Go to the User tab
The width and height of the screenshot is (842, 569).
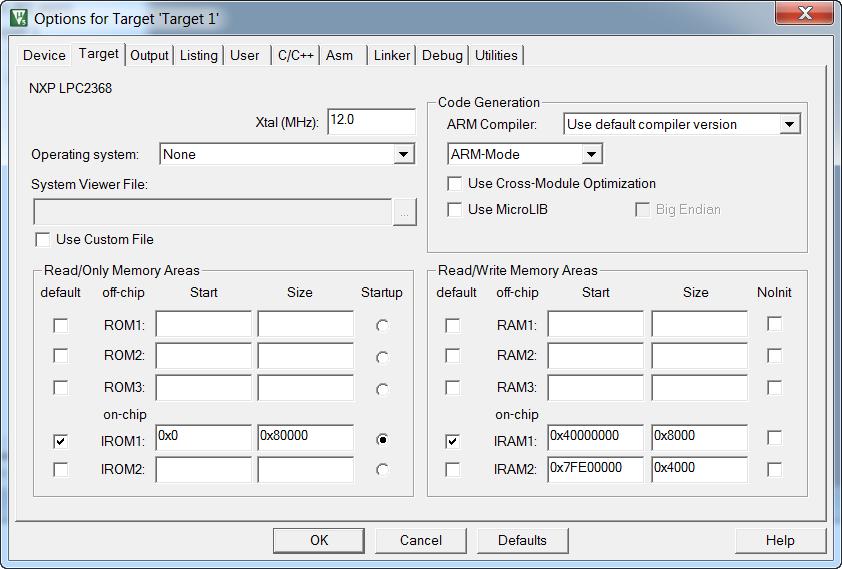pos(245,55)
